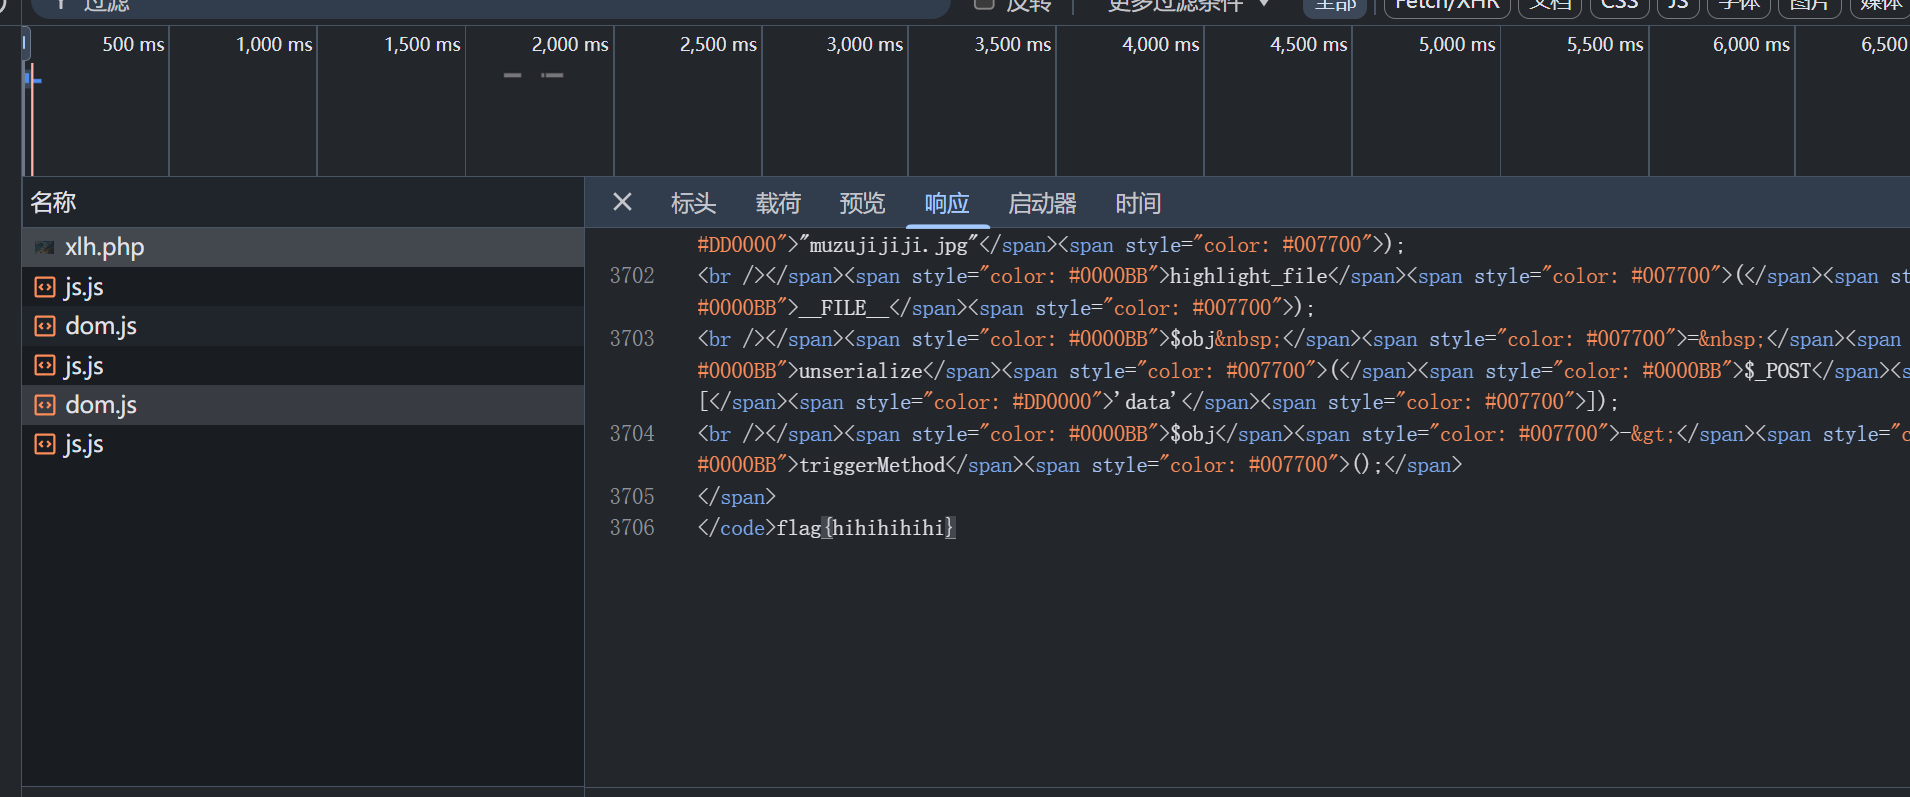Select the 启动器 initiator tab
Screen dimensions: 1910x797
click(x=1042, y=204)
